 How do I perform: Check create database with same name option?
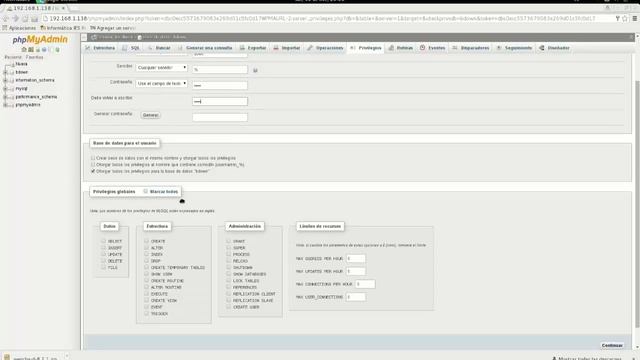93,158
